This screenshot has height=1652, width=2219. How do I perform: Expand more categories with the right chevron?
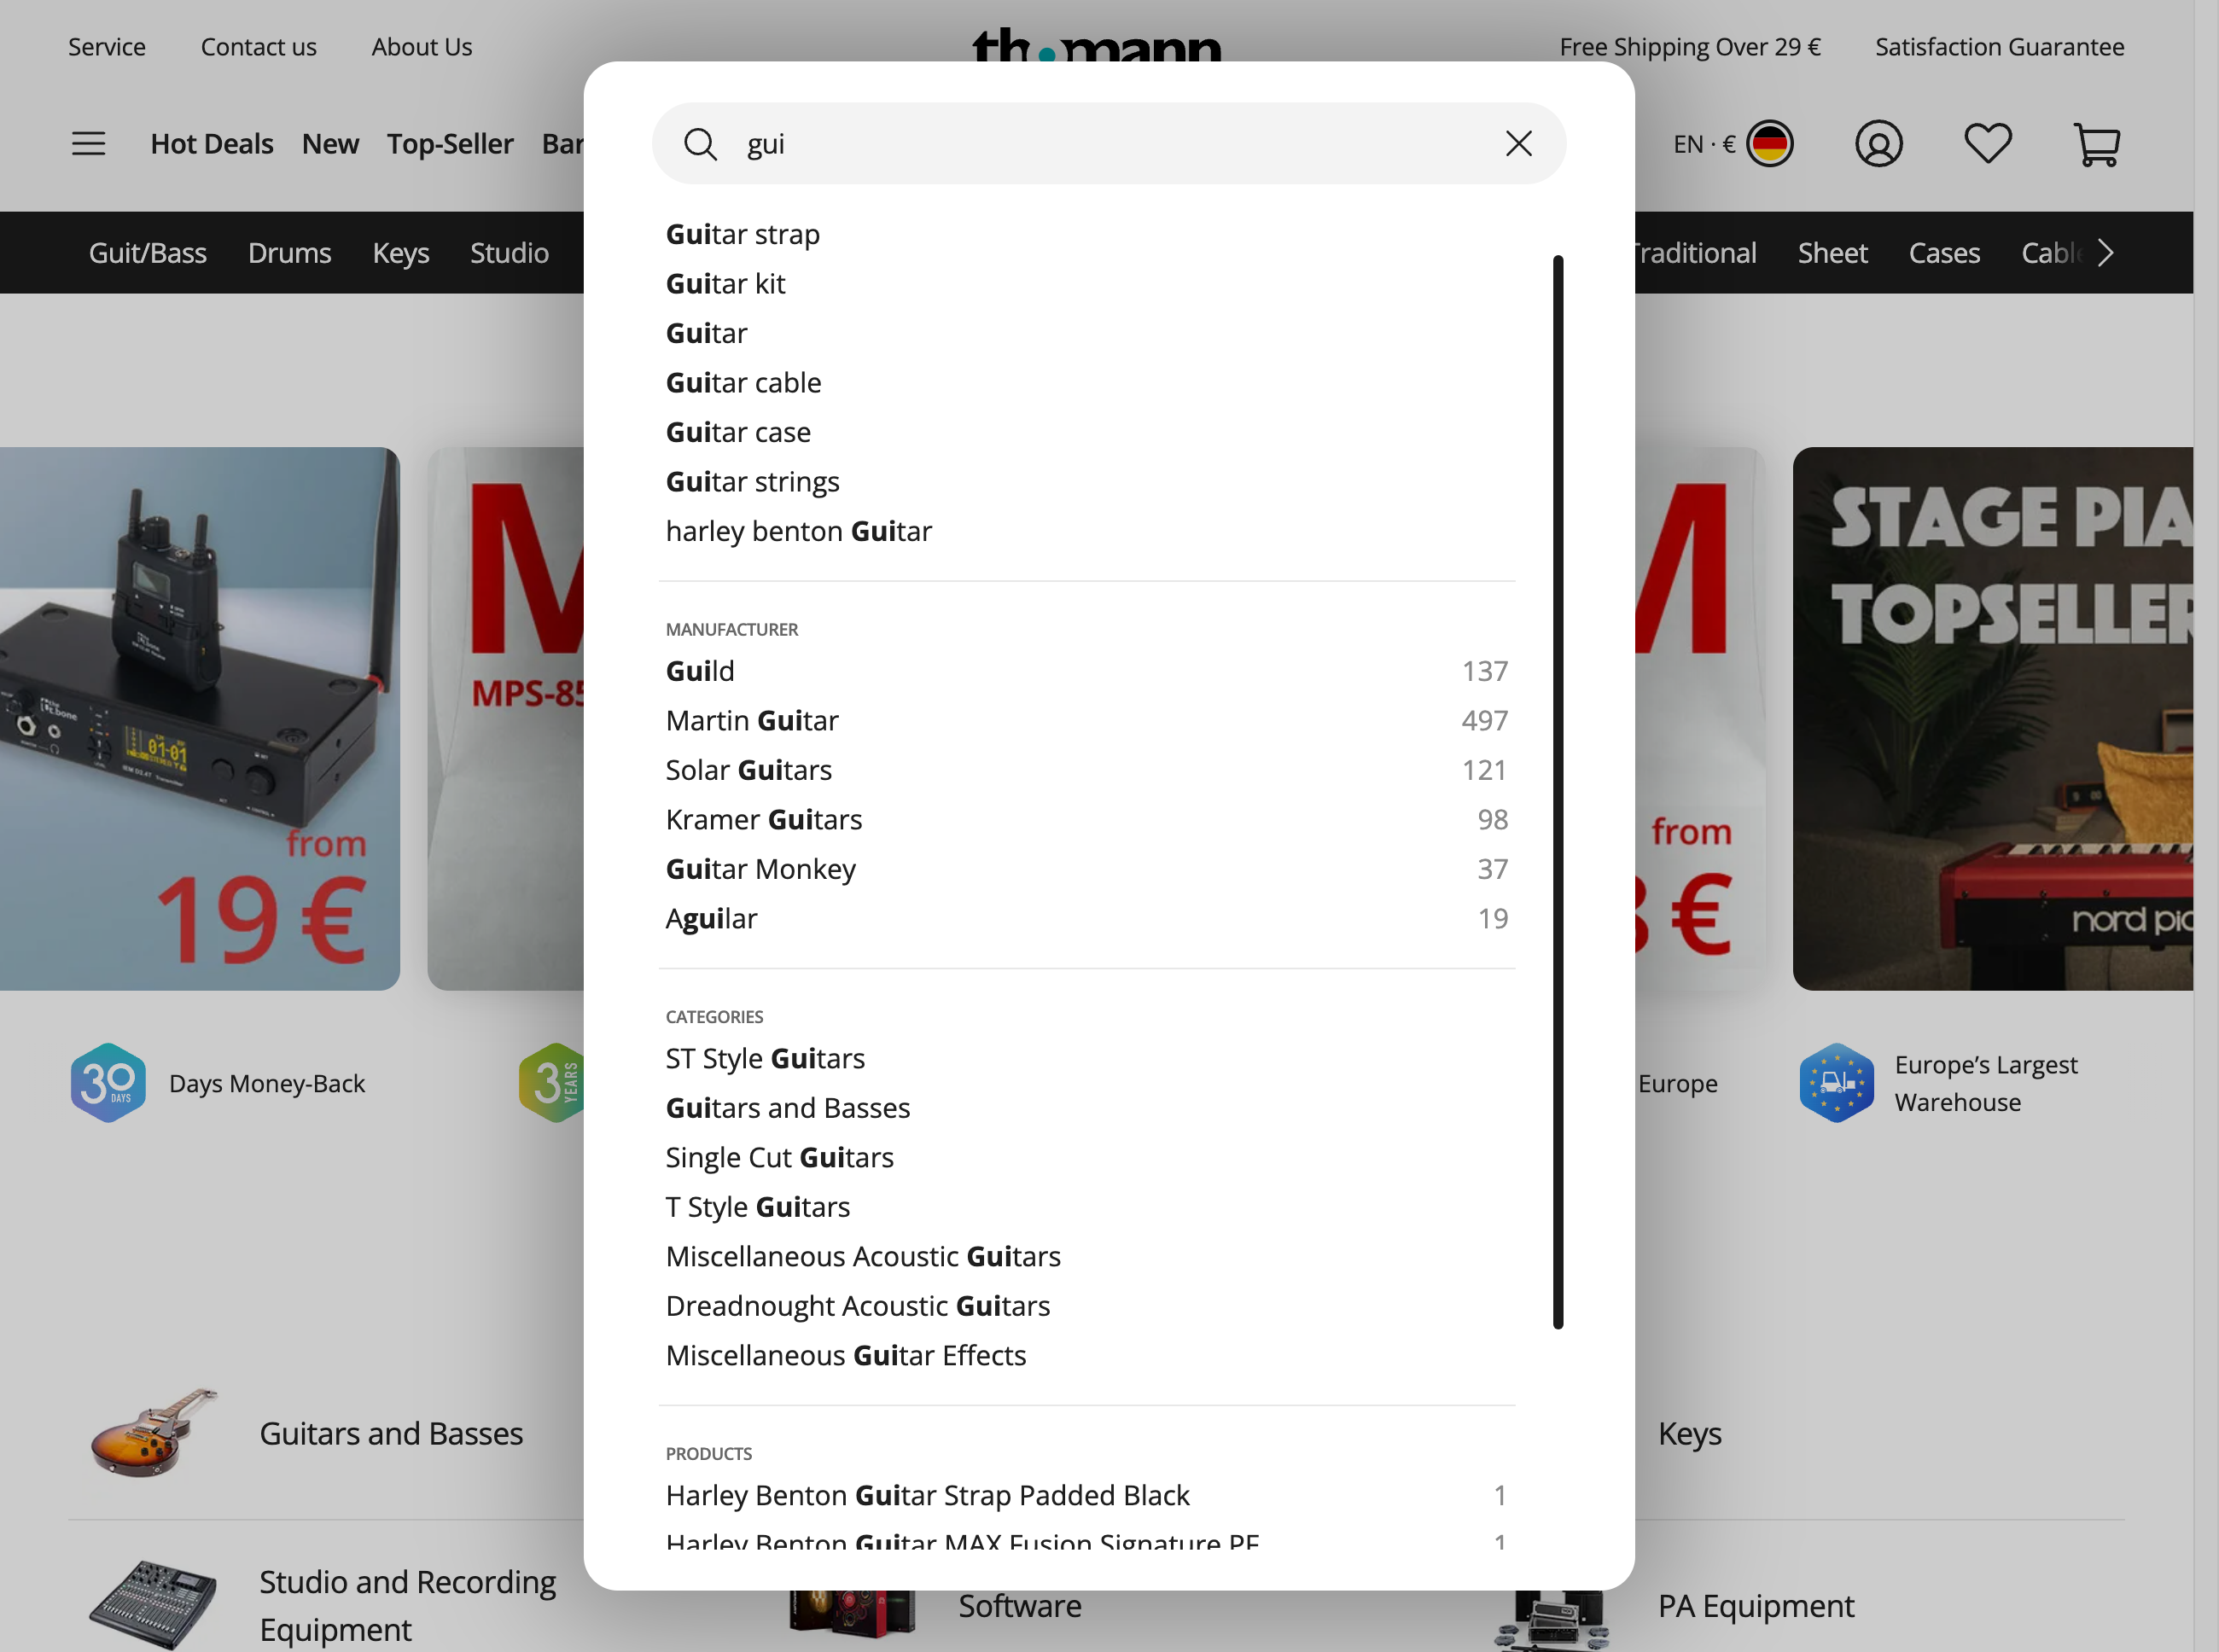click(2105, 253)
